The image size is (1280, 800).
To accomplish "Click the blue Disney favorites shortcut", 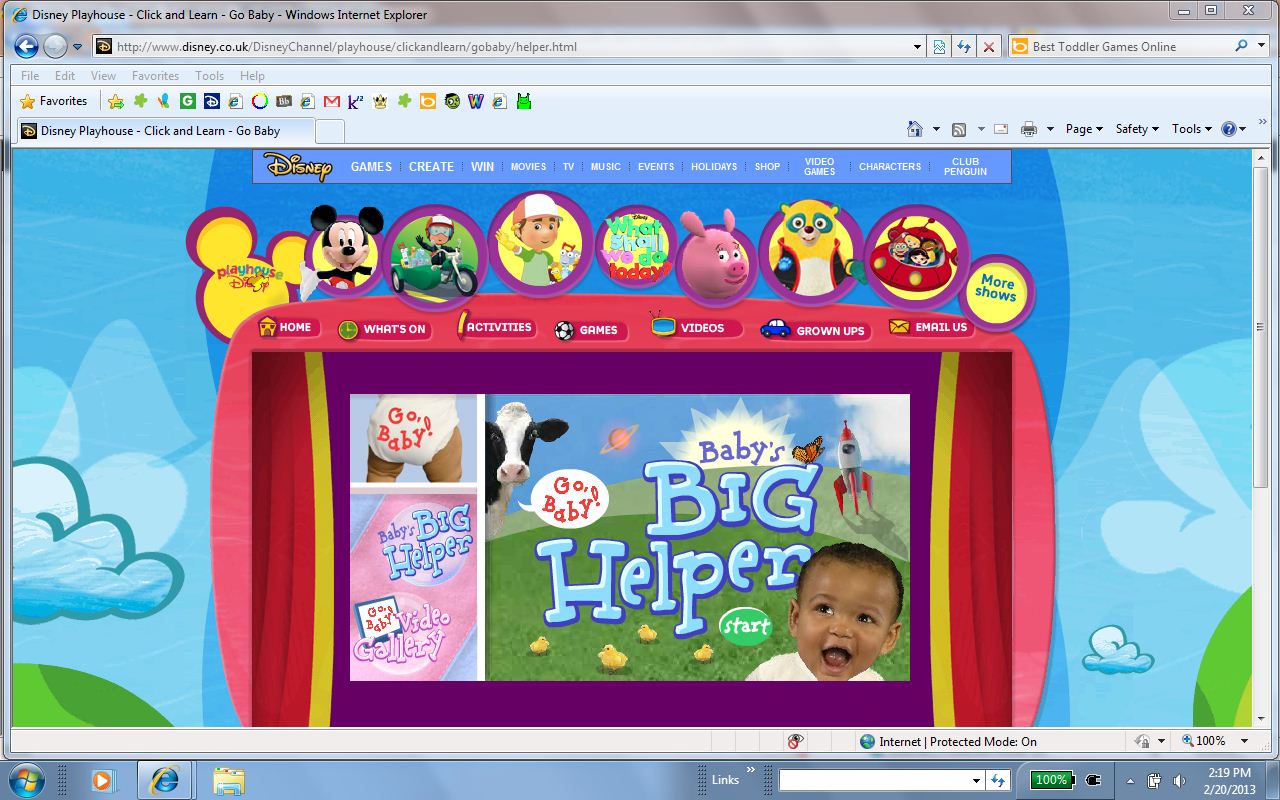I will point(211,101).
